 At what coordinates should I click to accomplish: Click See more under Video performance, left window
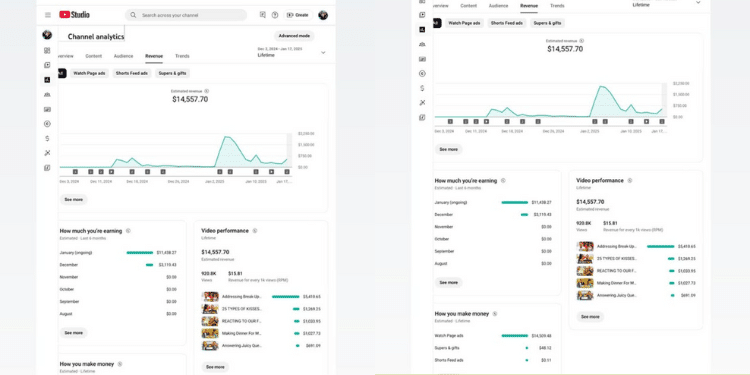pos(215,367)
